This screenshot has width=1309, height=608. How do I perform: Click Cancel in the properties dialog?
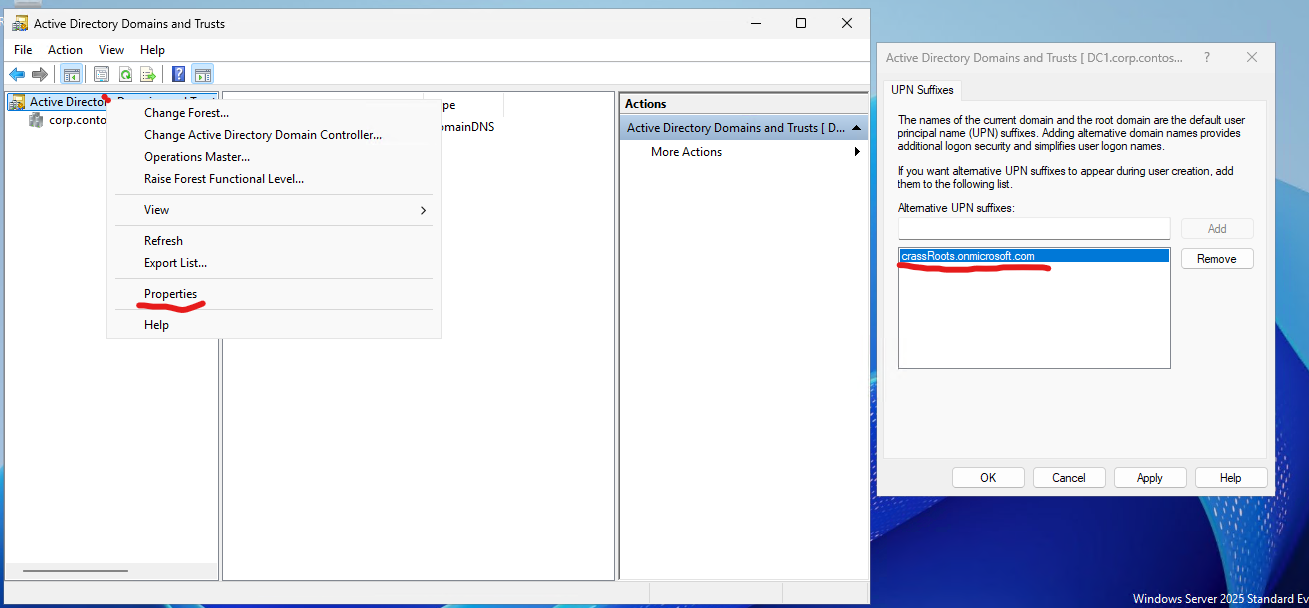point(1069,478)
